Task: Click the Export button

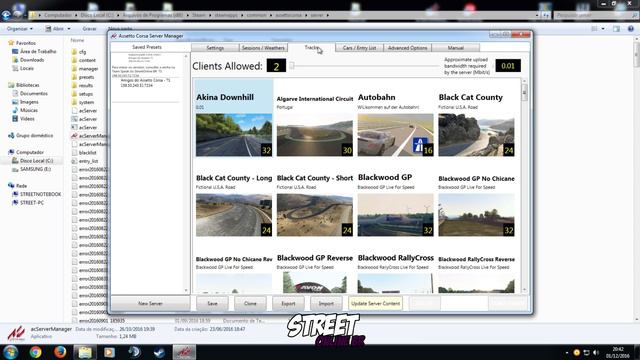Action: [288, 303]
